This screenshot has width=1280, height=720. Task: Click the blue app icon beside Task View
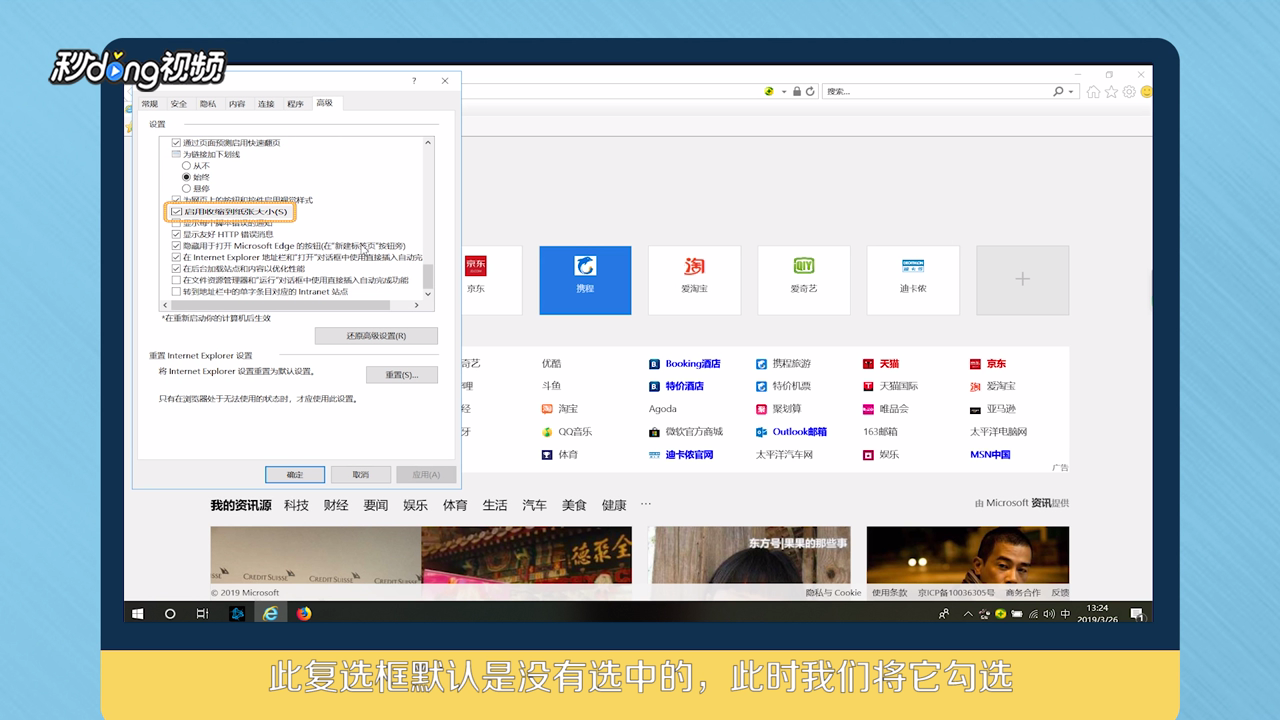tap(237, 613)
